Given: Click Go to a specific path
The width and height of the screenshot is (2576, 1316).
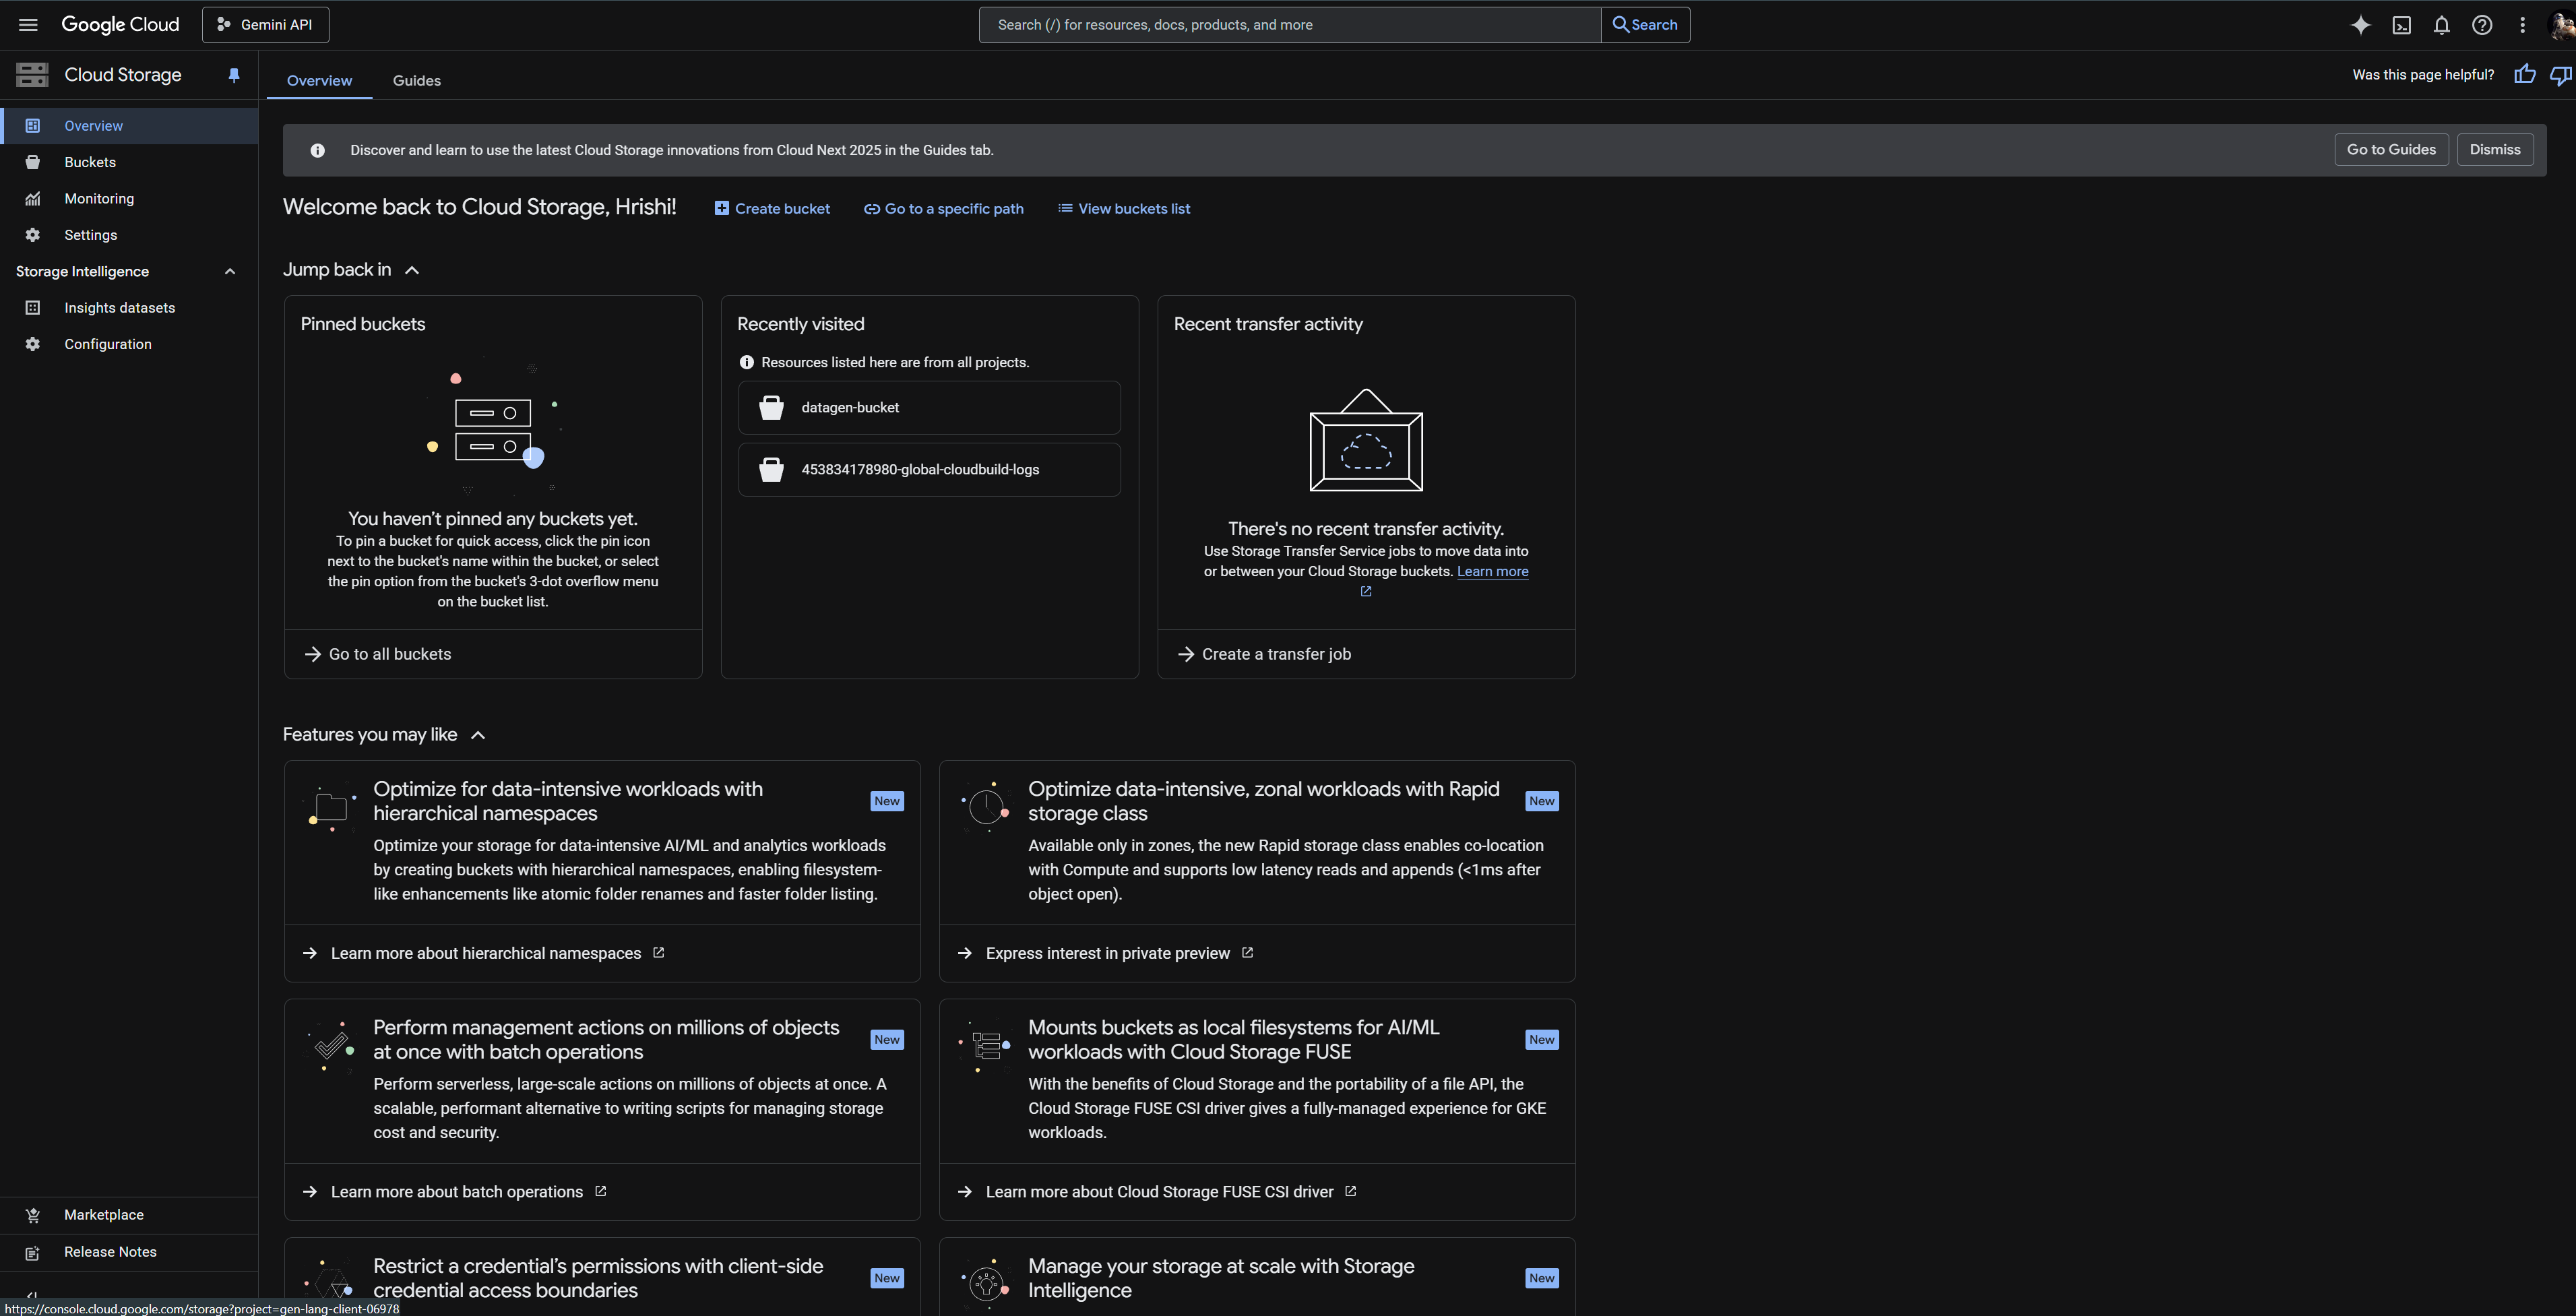Looking at the screenshot, I should click(943, 209).
